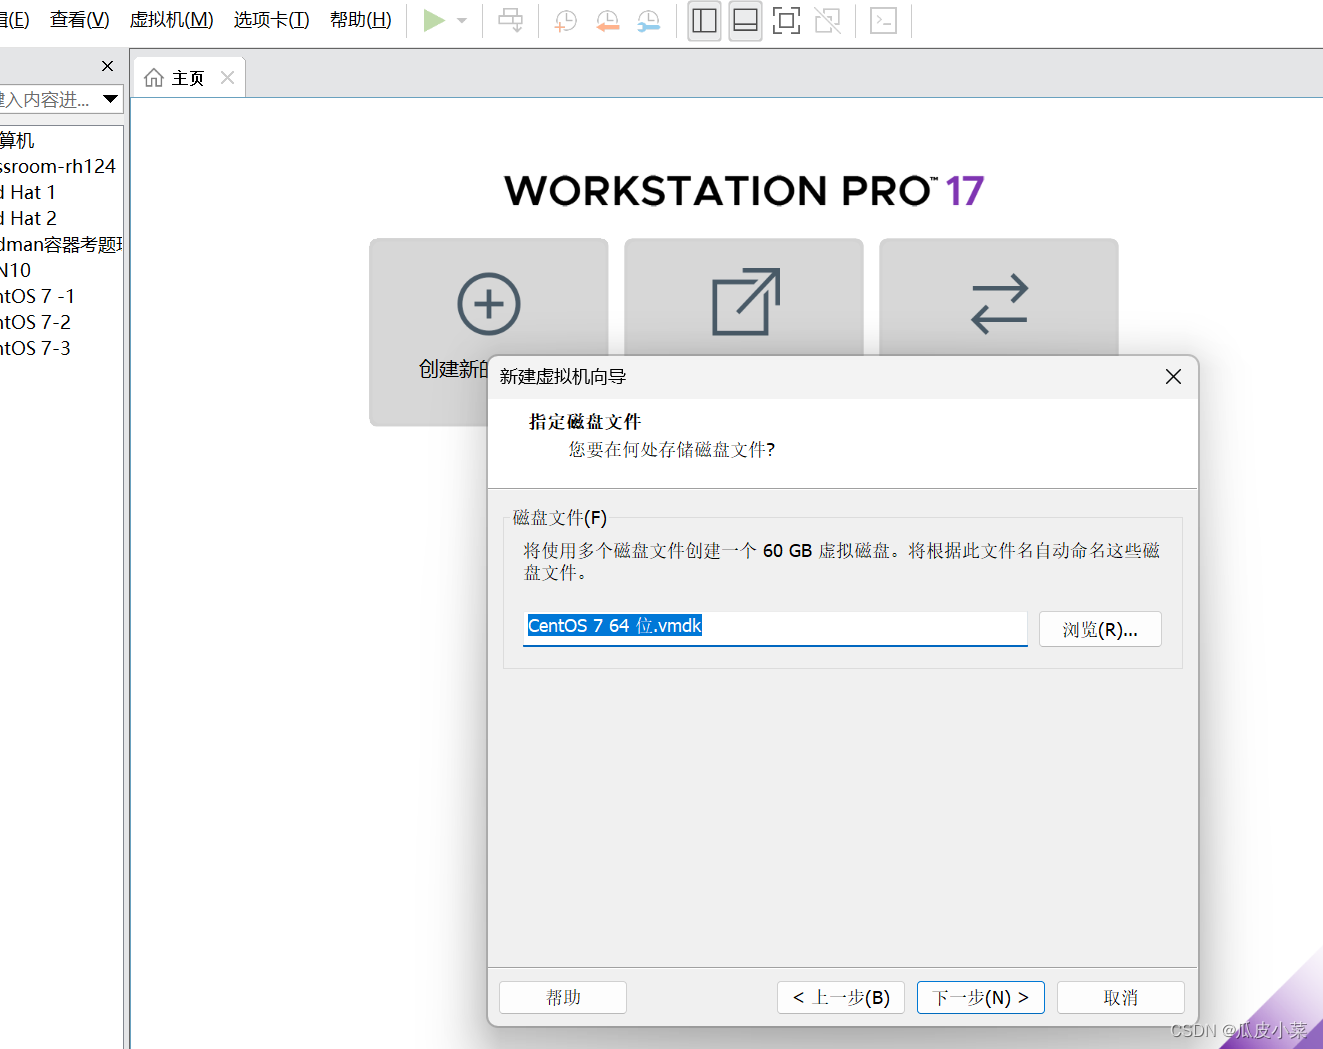Screen dimensions: 1323x1049
Task: Open the 帮助(H) menu
Action: (361, 20)
